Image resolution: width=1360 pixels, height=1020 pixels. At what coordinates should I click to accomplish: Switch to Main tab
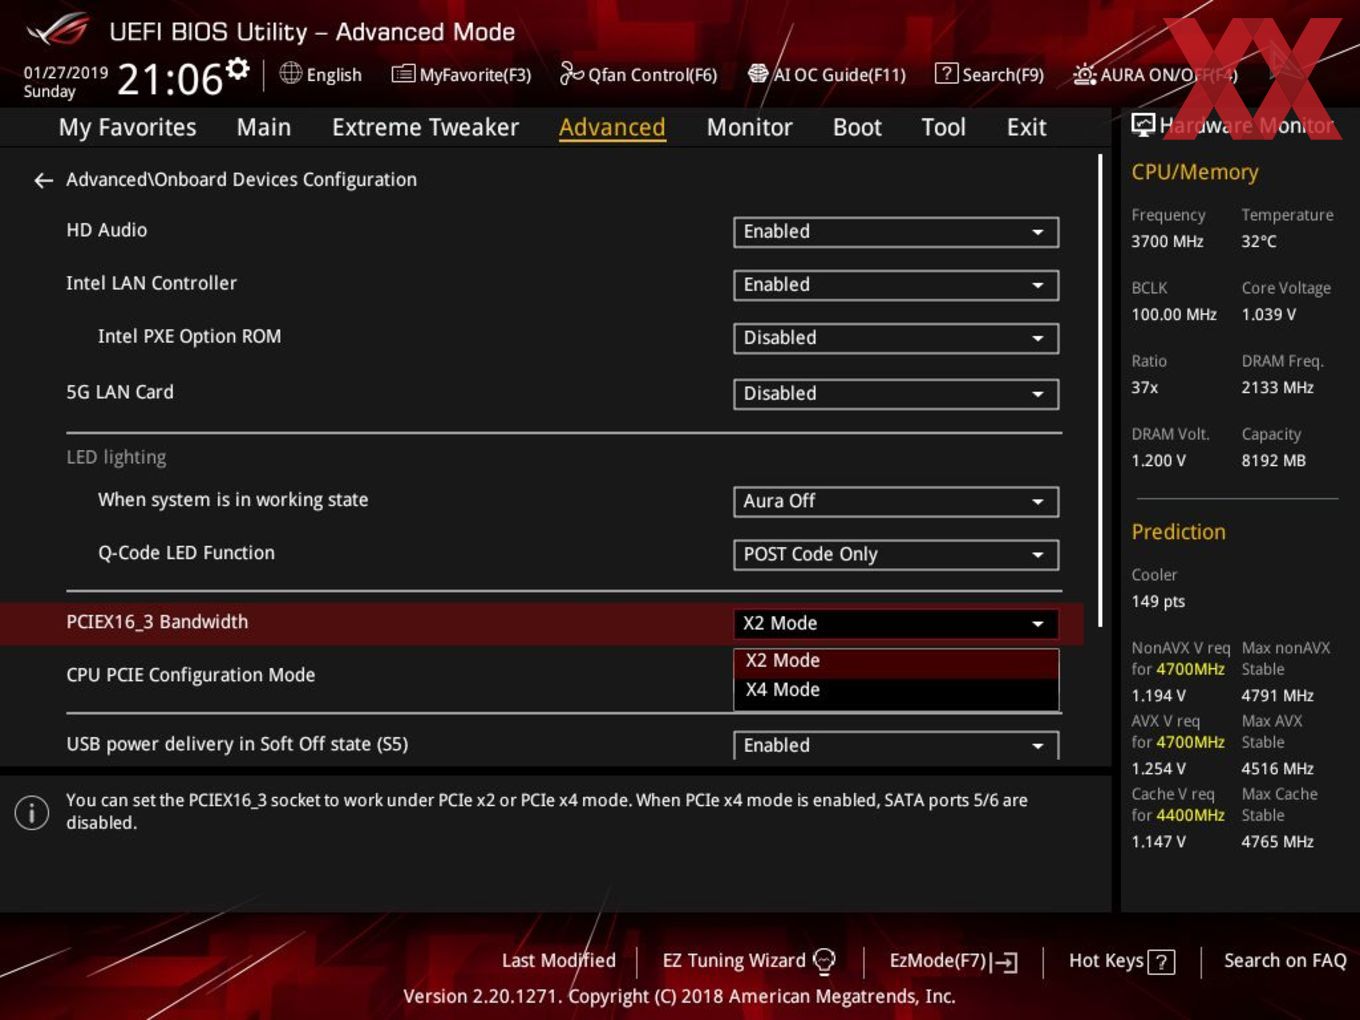tap(264, 127)
